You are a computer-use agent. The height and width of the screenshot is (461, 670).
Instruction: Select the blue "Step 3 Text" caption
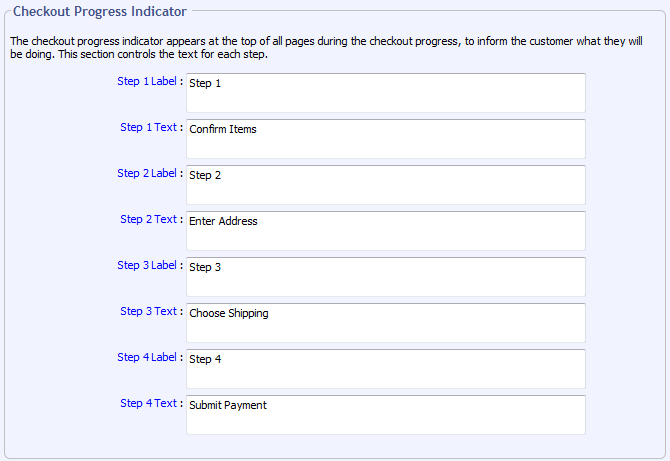[x=148, y=312]
